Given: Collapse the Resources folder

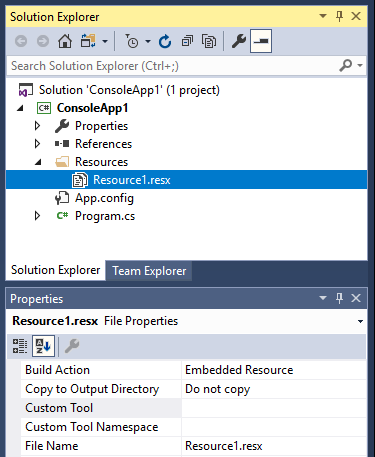Looking at the screenshot, I should (x=38, y=162).
